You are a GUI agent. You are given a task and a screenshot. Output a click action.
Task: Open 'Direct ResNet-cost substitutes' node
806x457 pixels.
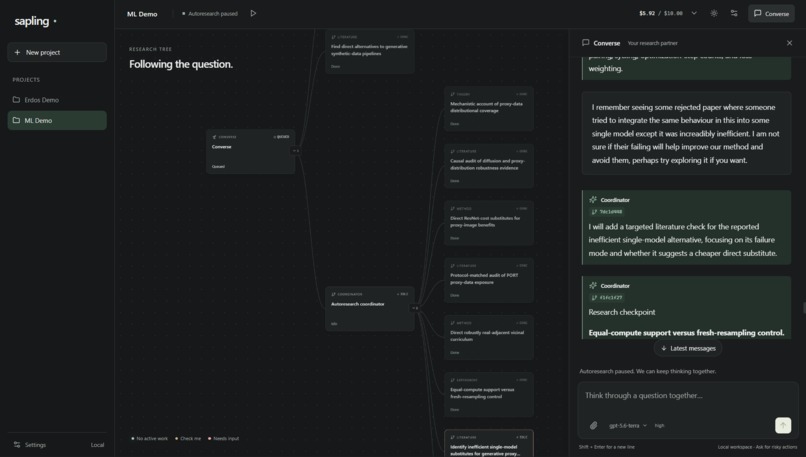tap(489, 223)
